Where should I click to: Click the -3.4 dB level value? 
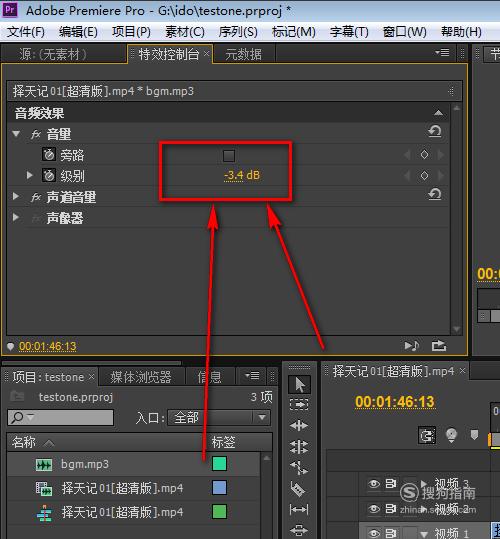point(242,175)
